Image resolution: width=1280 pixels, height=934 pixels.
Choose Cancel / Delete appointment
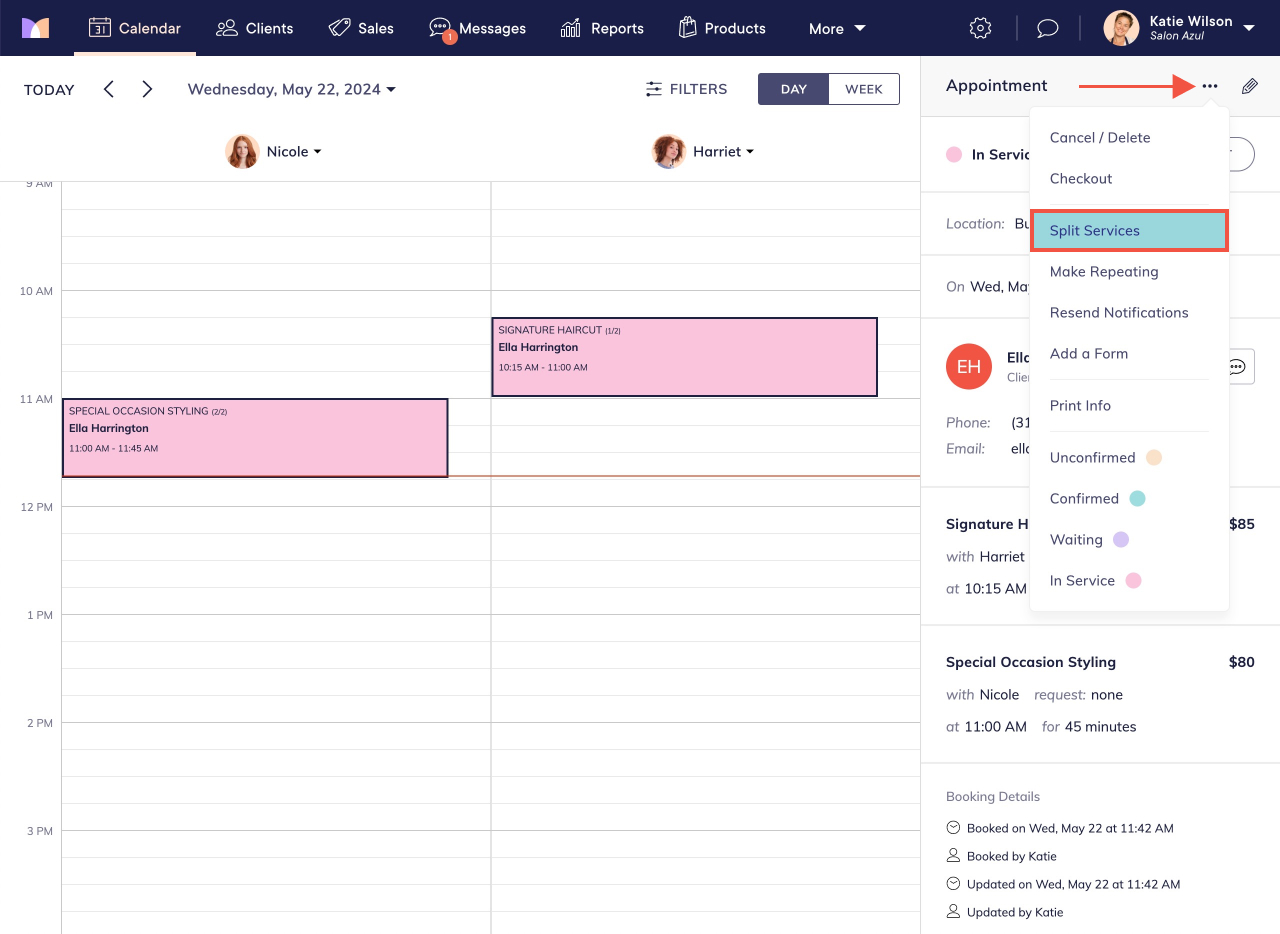(1099, 137)
